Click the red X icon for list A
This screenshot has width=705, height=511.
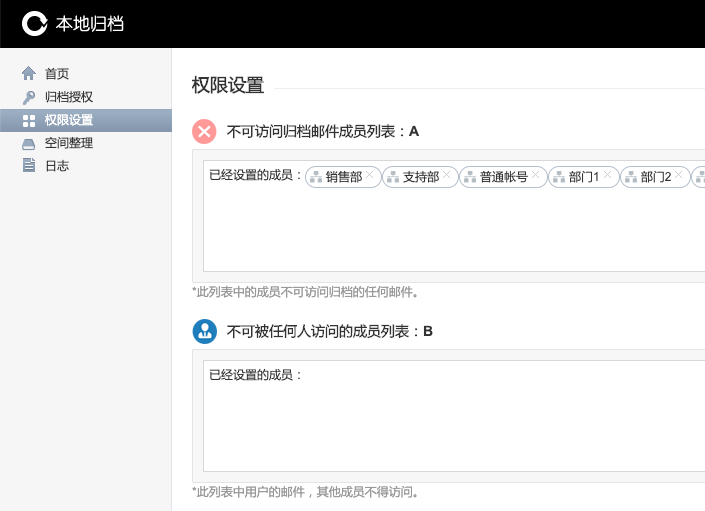click(204, 131)
